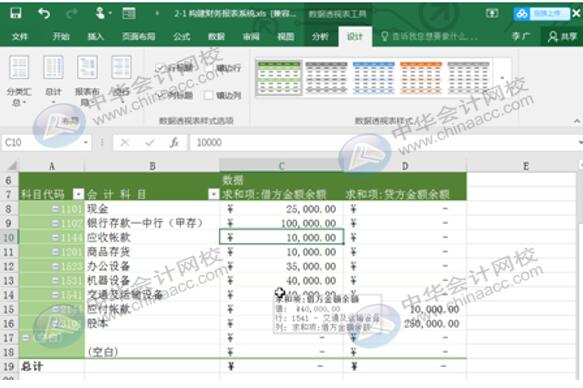Switch to the 页面布局 Page Layout tab

(139, 36)
